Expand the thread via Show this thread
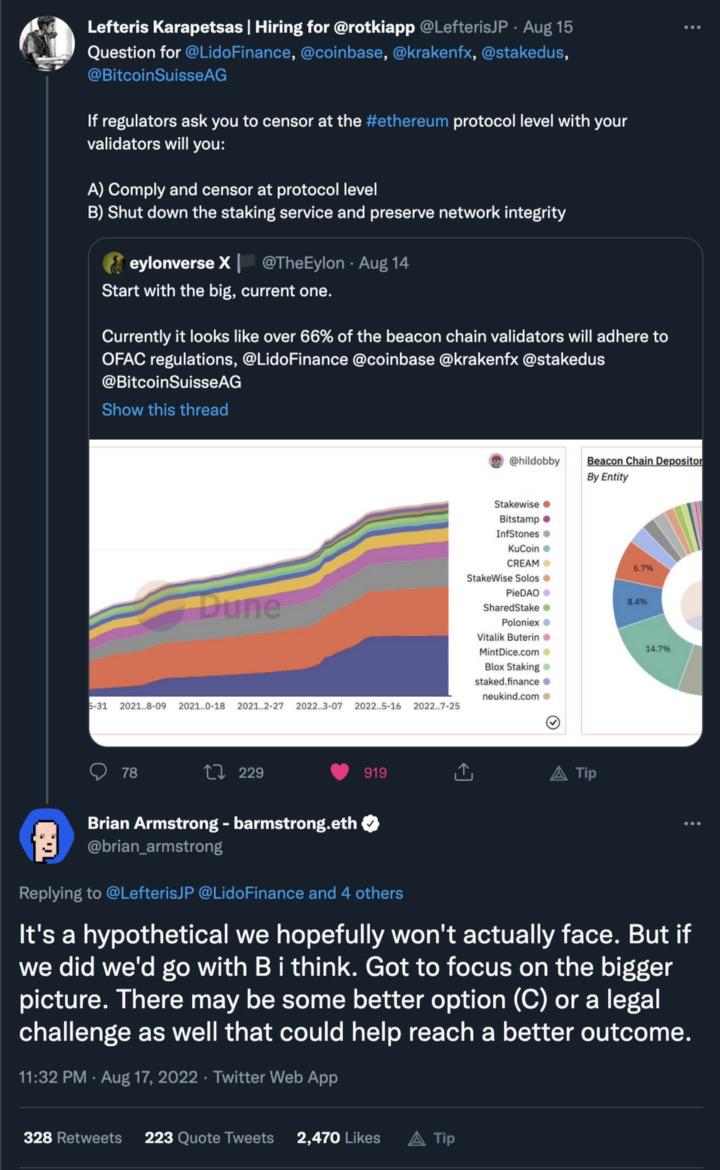Image resolution: width=720 pixels, height=1170 pixels. click(x=163, y=409)
